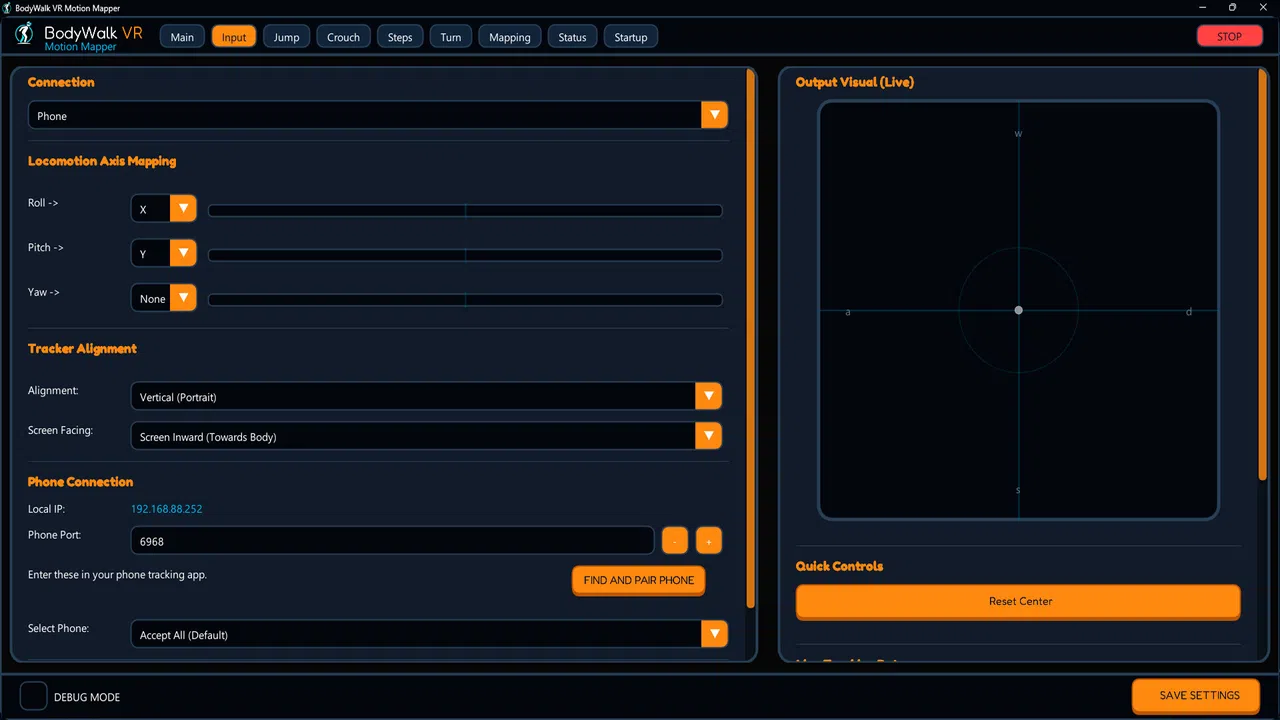
Task: Expand the Connection Phone dropdown
Action: coord(378,116)
